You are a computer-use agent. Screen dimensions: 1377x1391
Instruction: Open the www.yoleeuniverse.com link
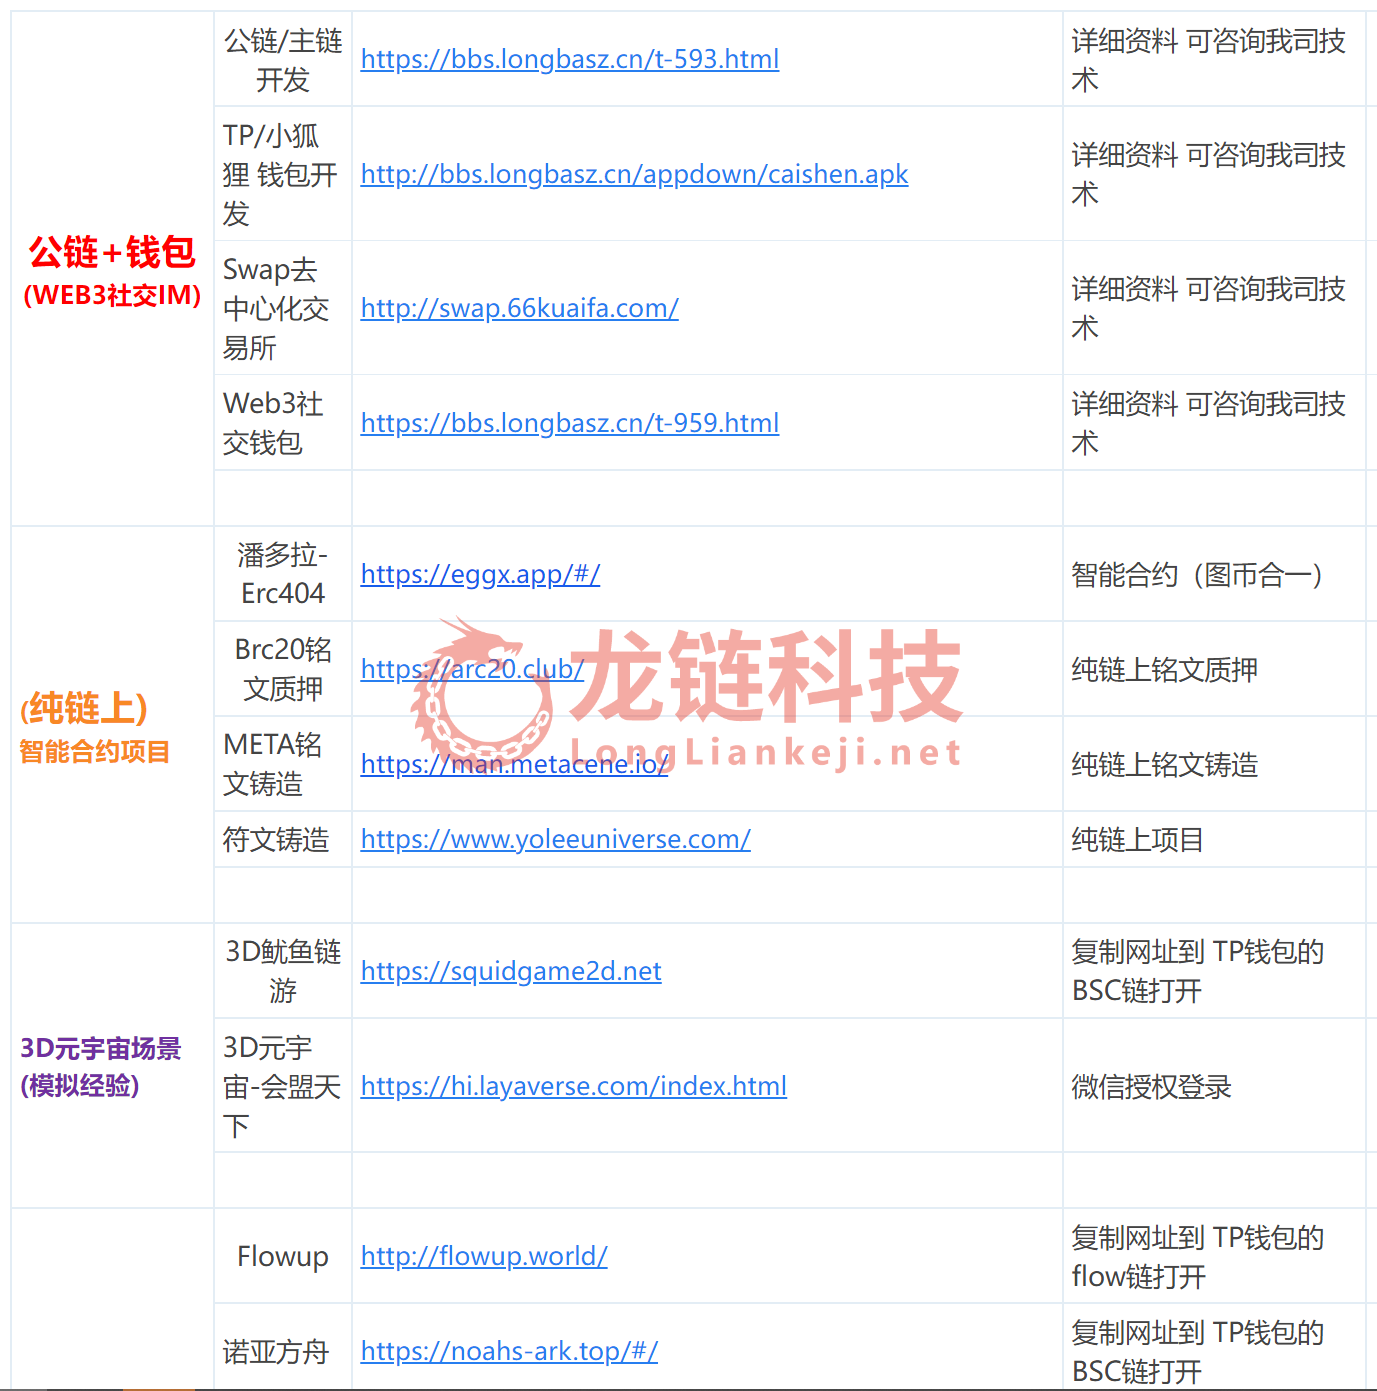(556, 839)
